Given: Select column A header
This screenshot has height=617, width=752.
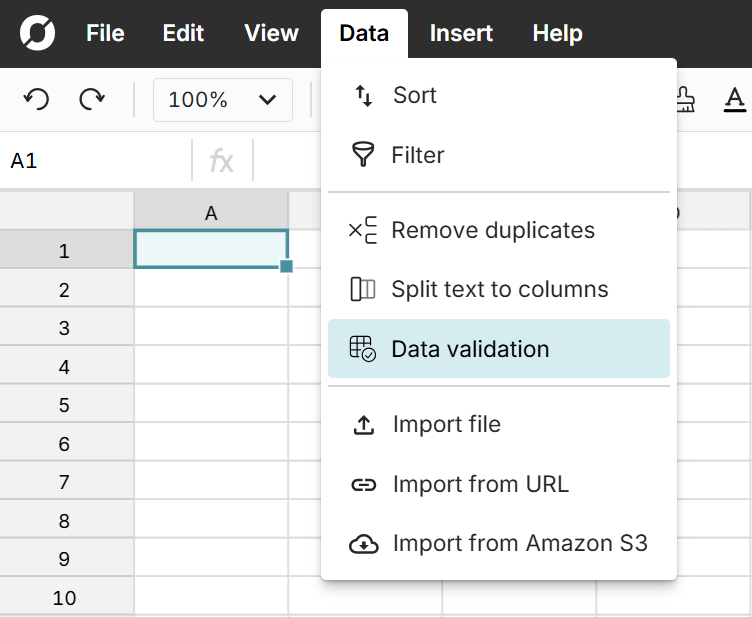Looking at the screenshot, I should [x=211, y=212].
